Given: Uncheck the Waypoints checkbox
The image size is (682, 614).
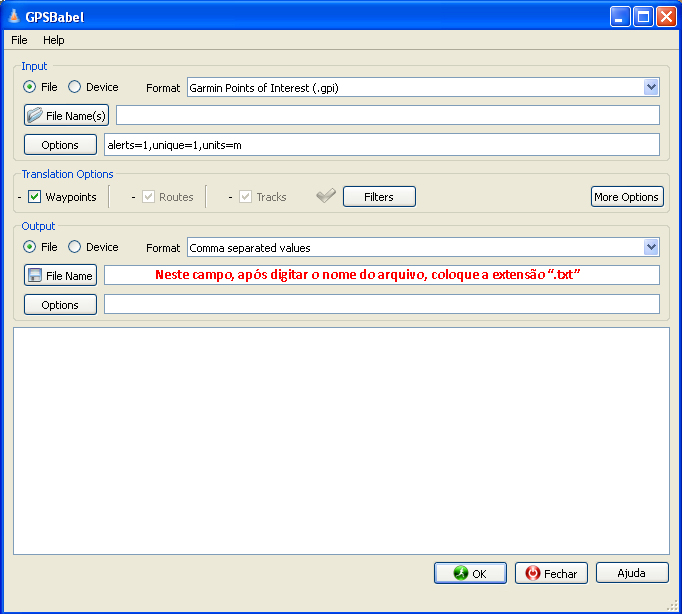Looking at the screenshot, I should tap(34, 197).
